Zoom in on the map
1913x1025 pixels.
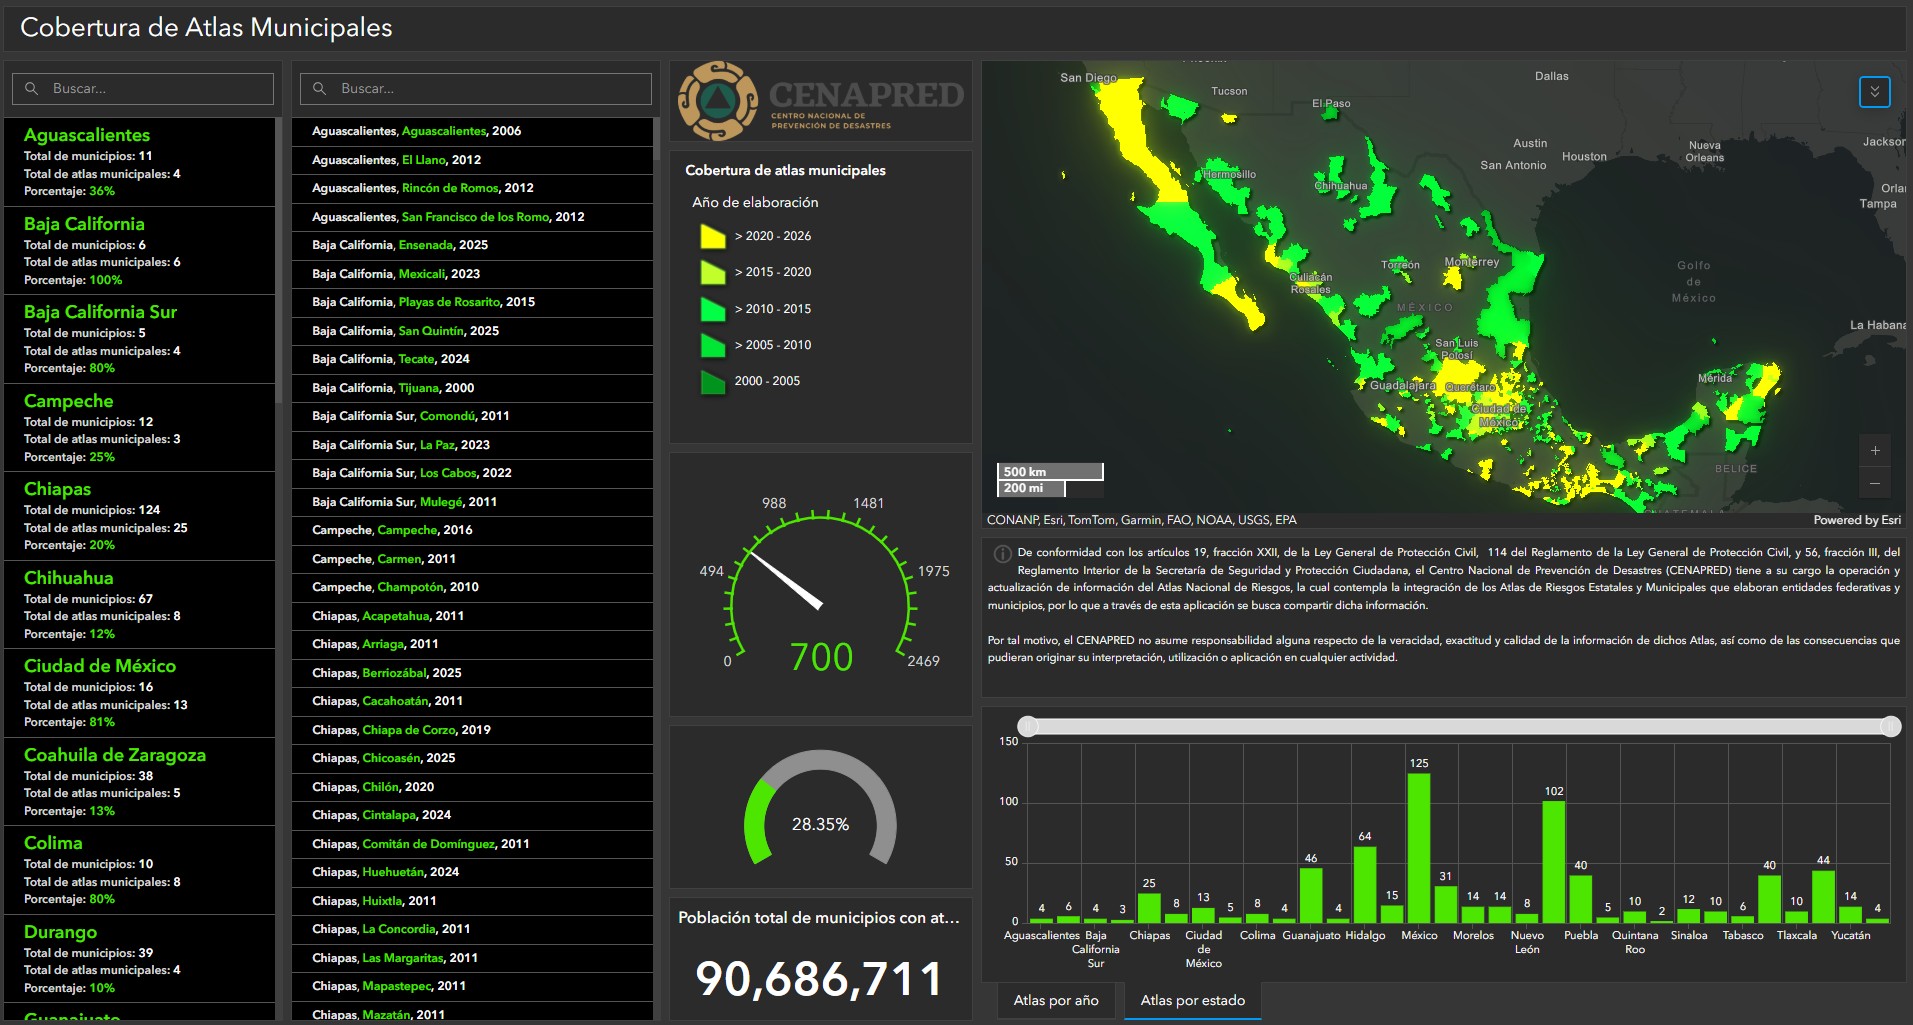pos(1875,451)
